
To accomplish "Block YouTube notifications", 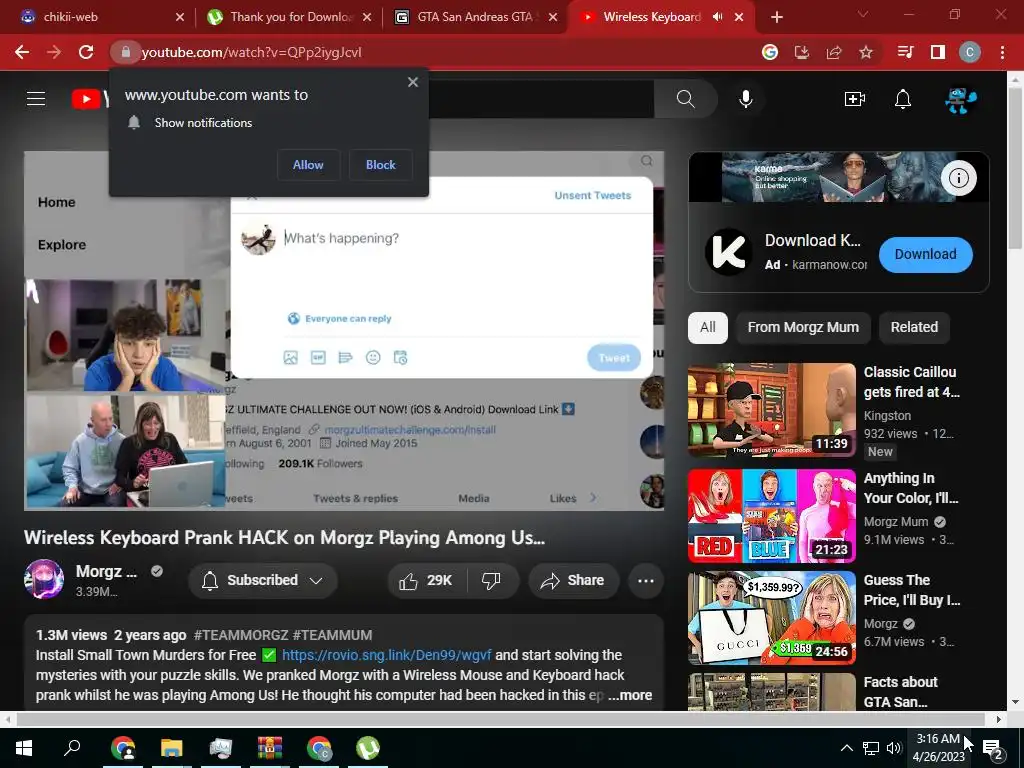I will (381, 165).
